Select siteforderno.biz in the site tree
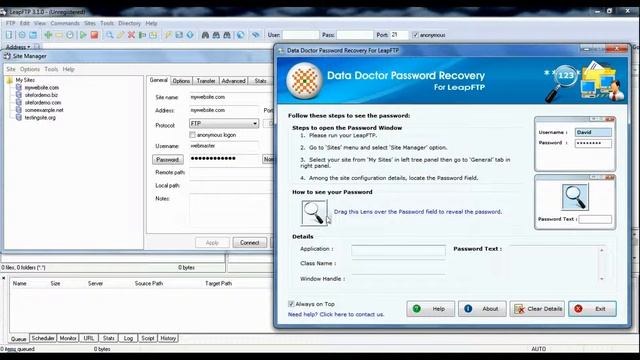 click(41, 95)
